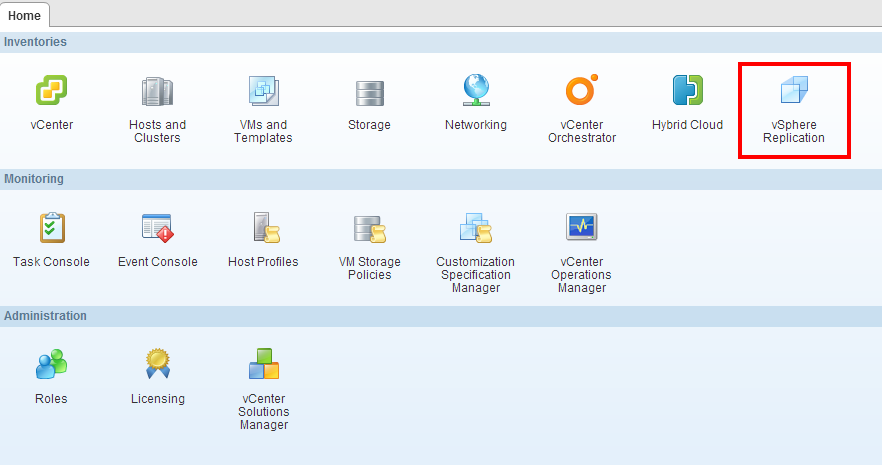Screen dimensions: 882x465
Task: Open the Task Console clipboard icon
Action: (x=52, y=228)
